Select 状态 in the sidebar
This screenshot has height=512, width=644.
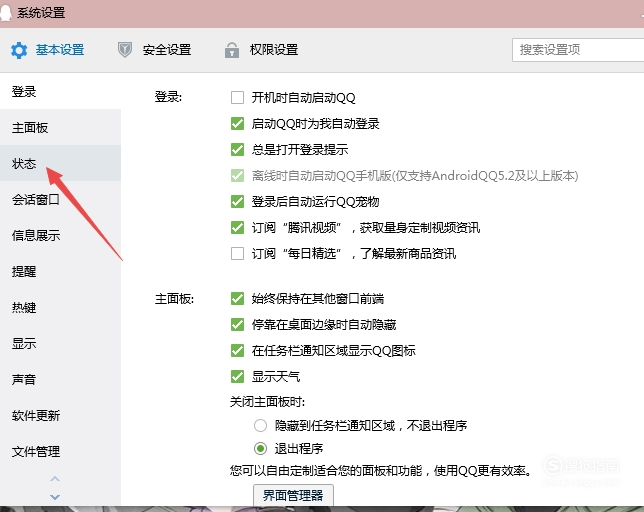pos(60,163)
